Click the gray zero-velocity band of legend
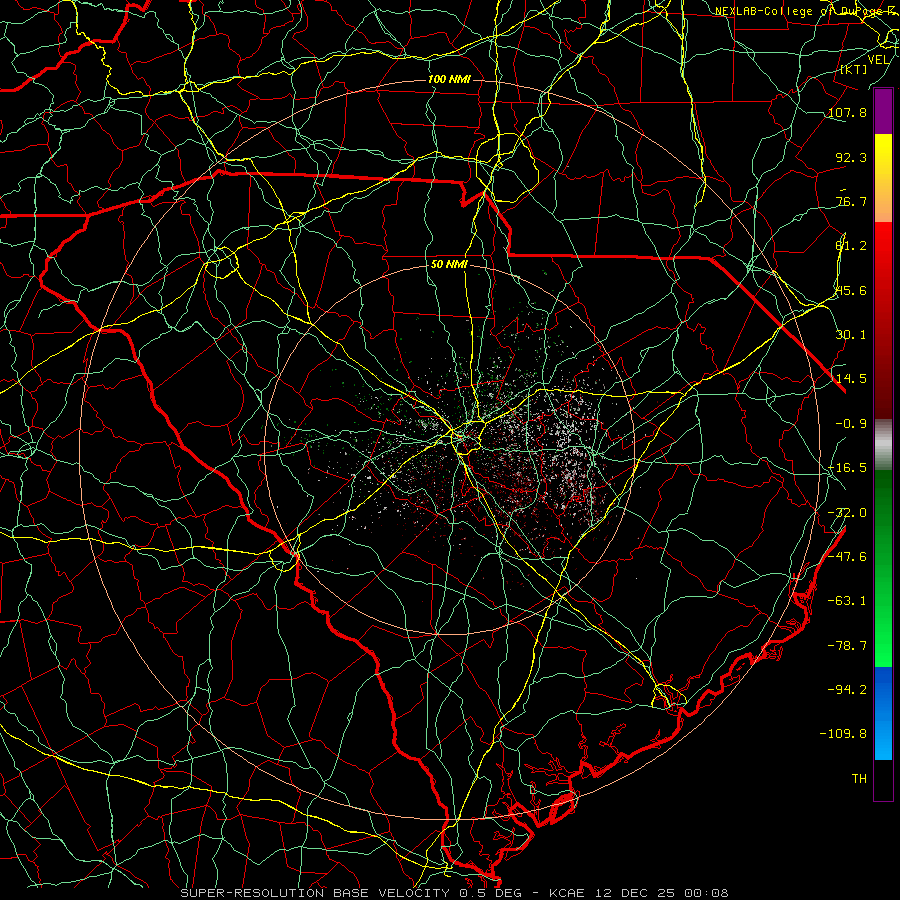 (883, 444)
